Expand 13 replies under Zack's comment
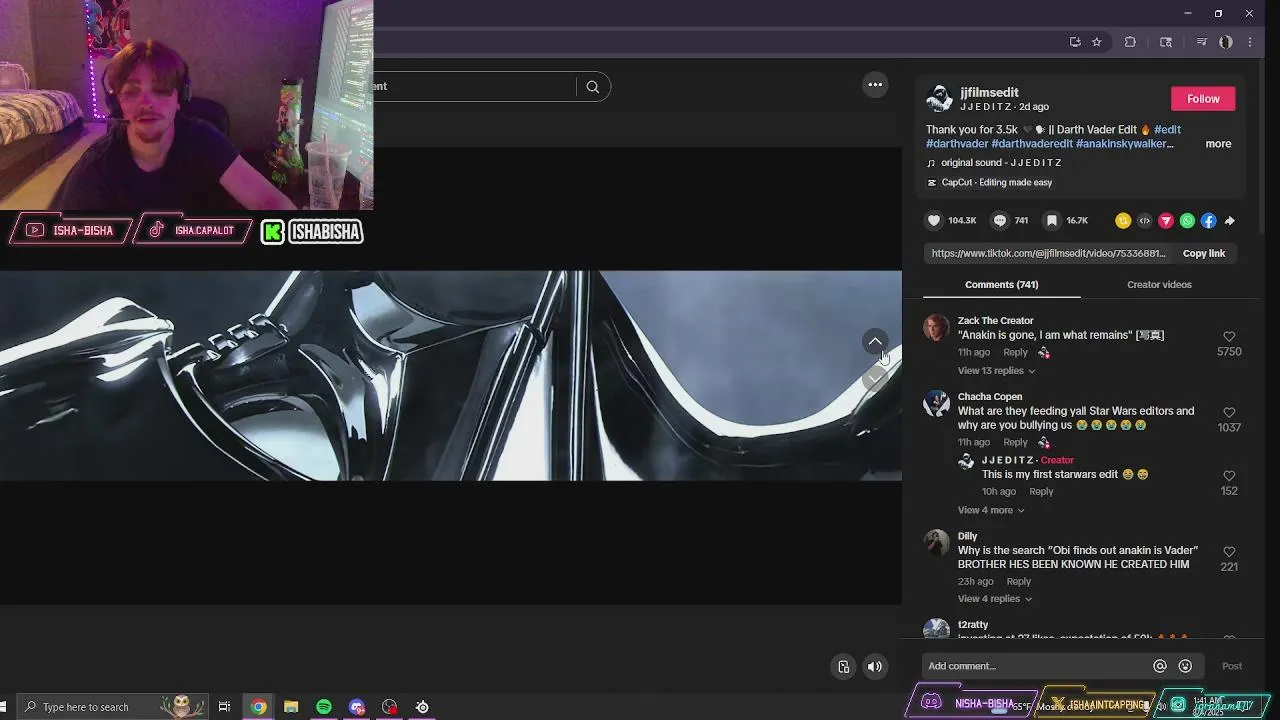 996,371
